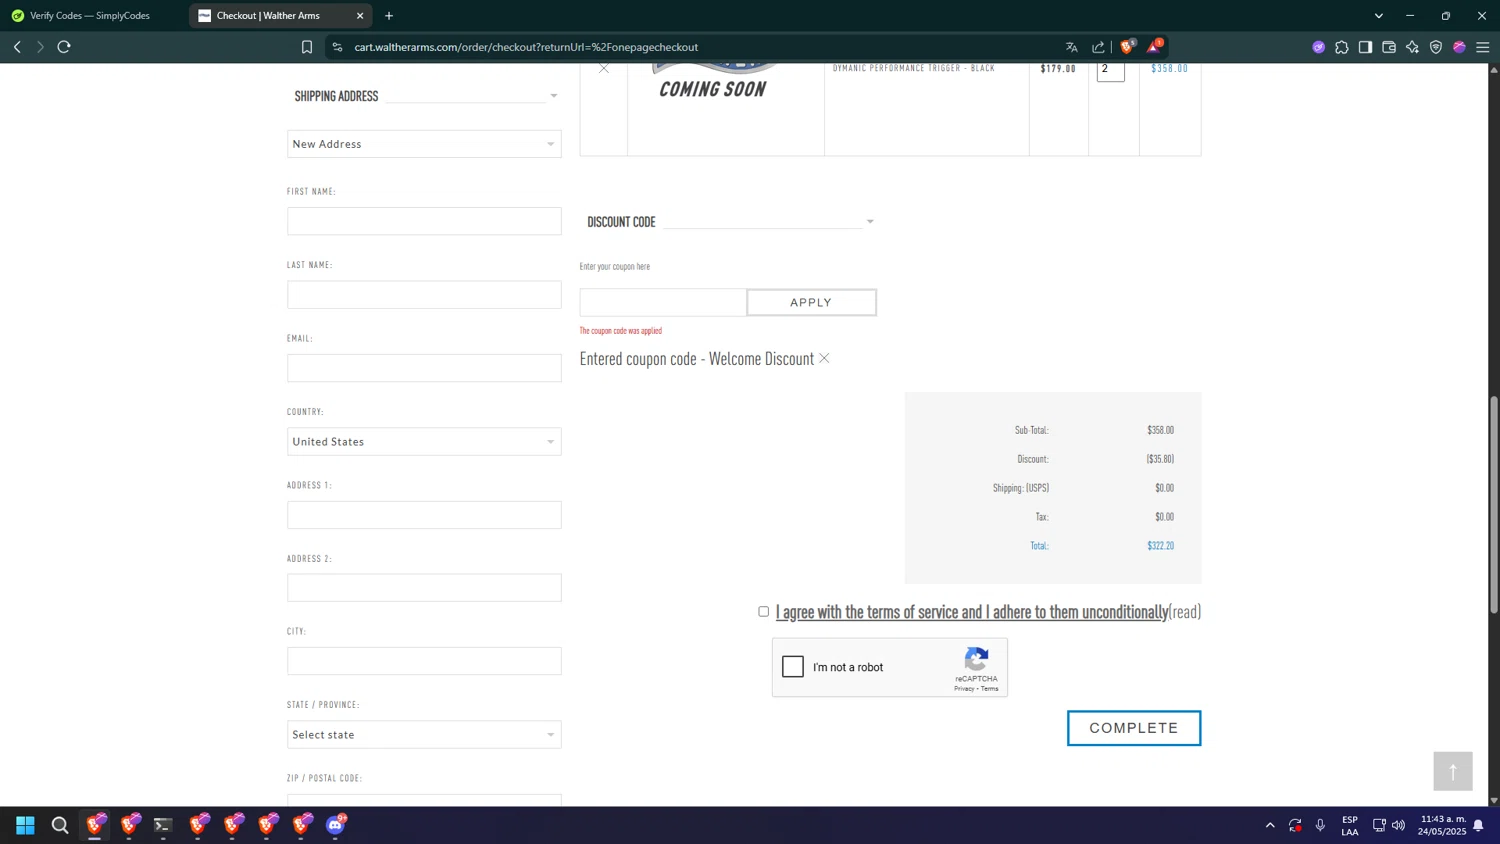Click back-to-top arrow button
This screenshot has height=844, width=1500.
[1453, 771]
